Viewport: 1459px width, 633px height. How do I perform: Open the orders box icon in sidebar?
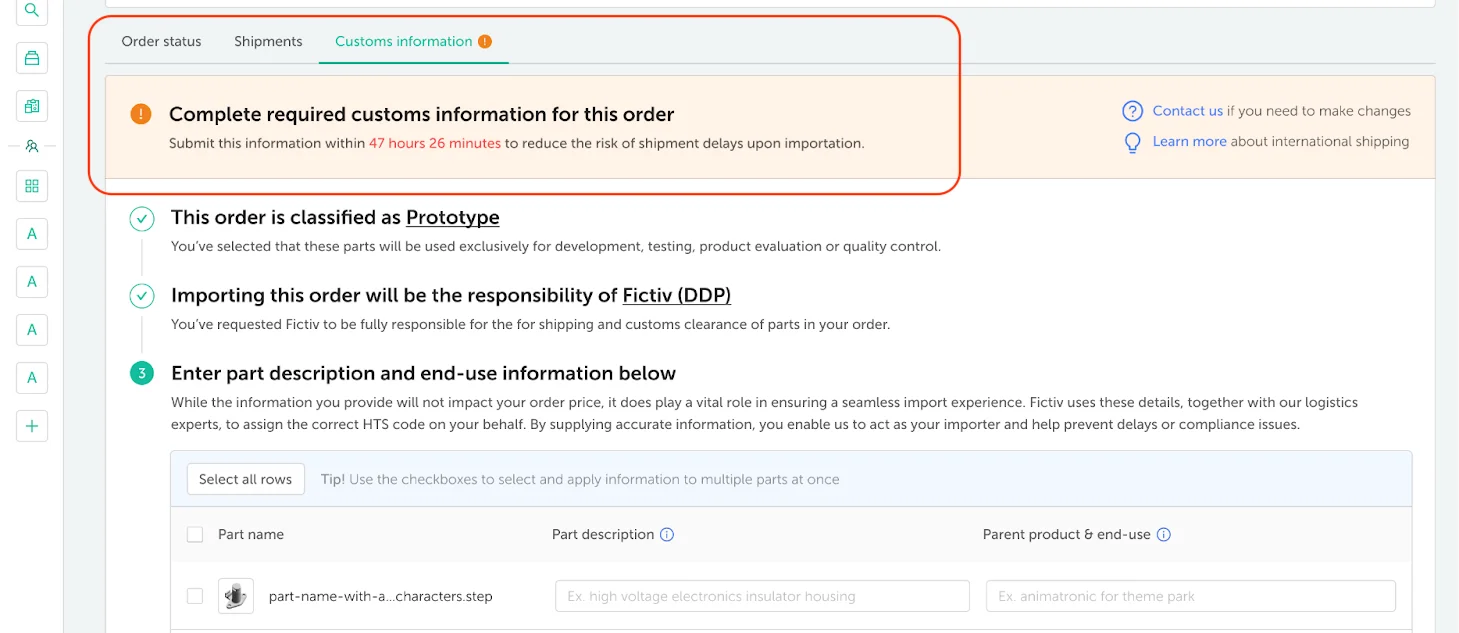click(x=32, y=58)
